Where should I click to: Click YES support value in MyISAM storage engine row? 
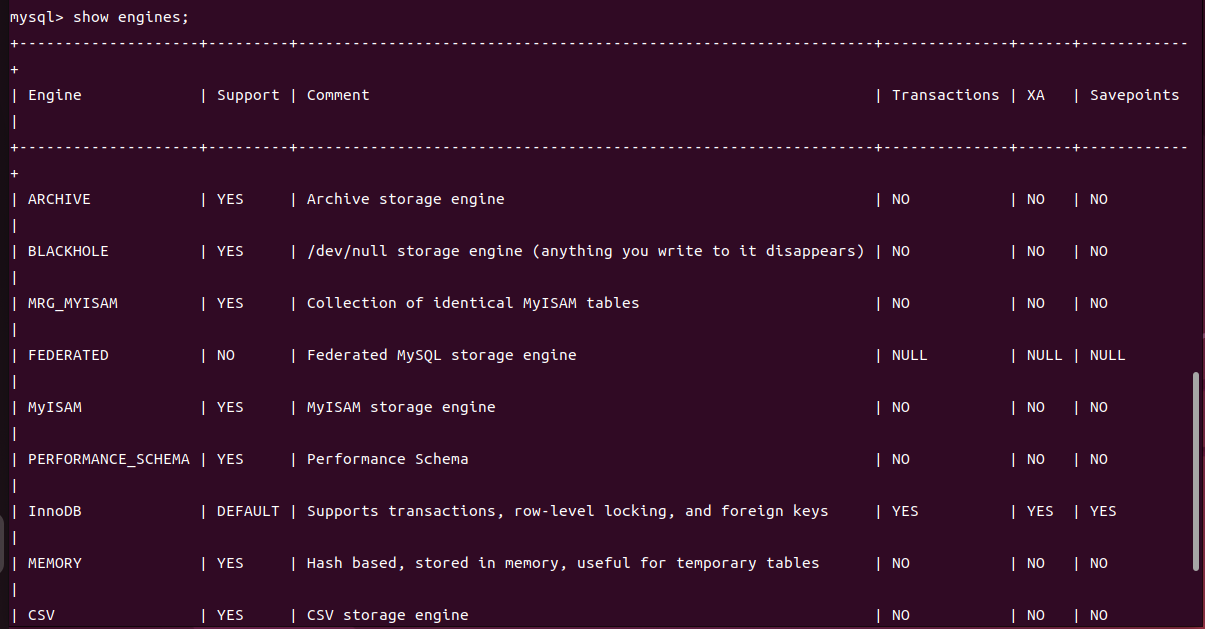click(230, 407)
